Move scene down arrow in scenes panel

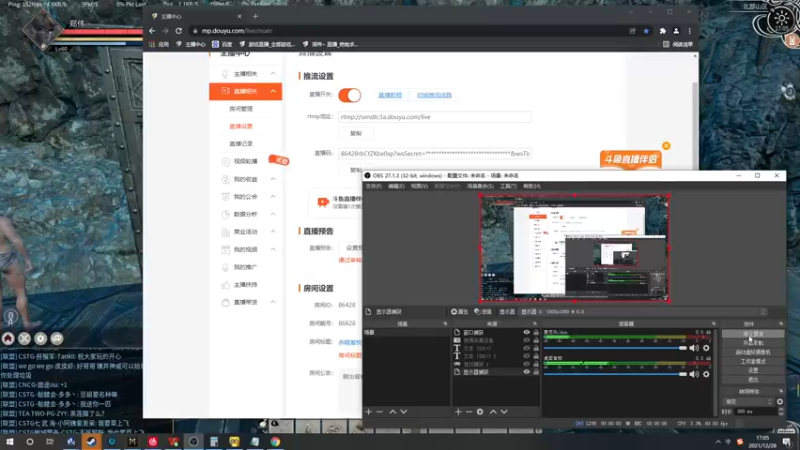(404, 412)
